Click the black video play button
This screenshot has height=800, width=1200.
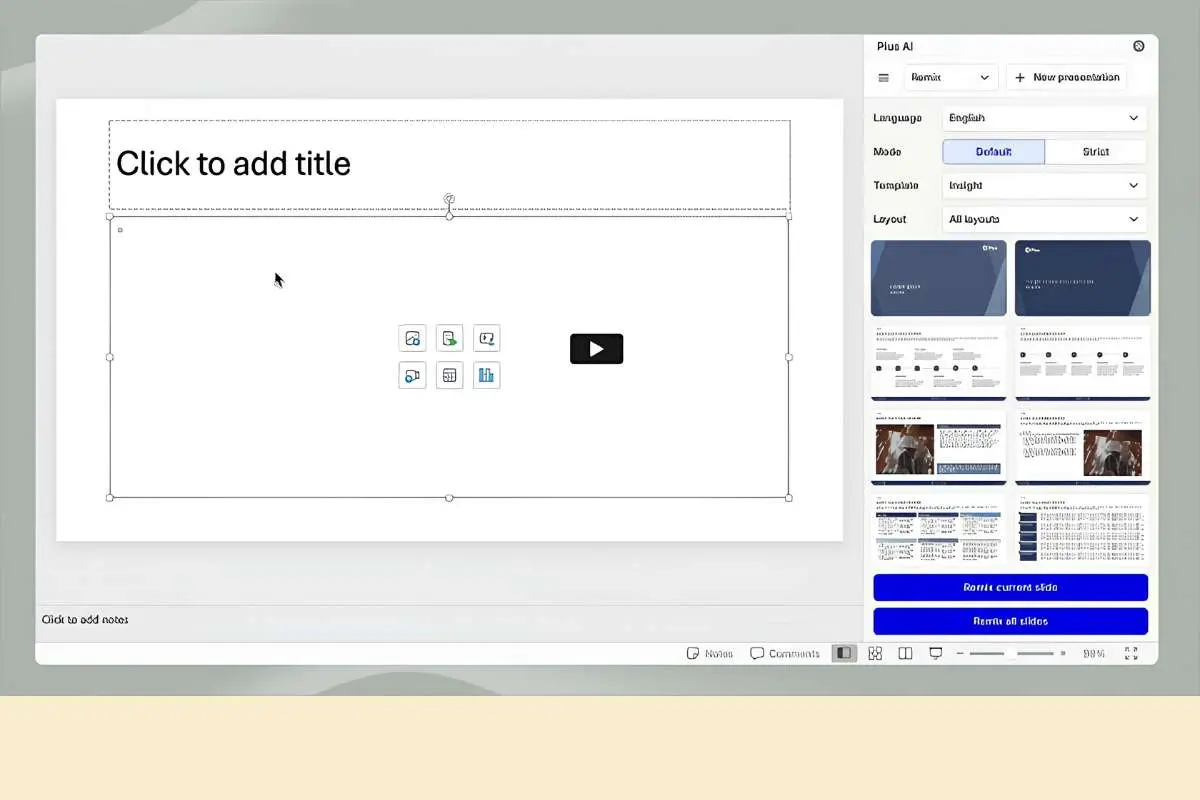pos(596,348)
